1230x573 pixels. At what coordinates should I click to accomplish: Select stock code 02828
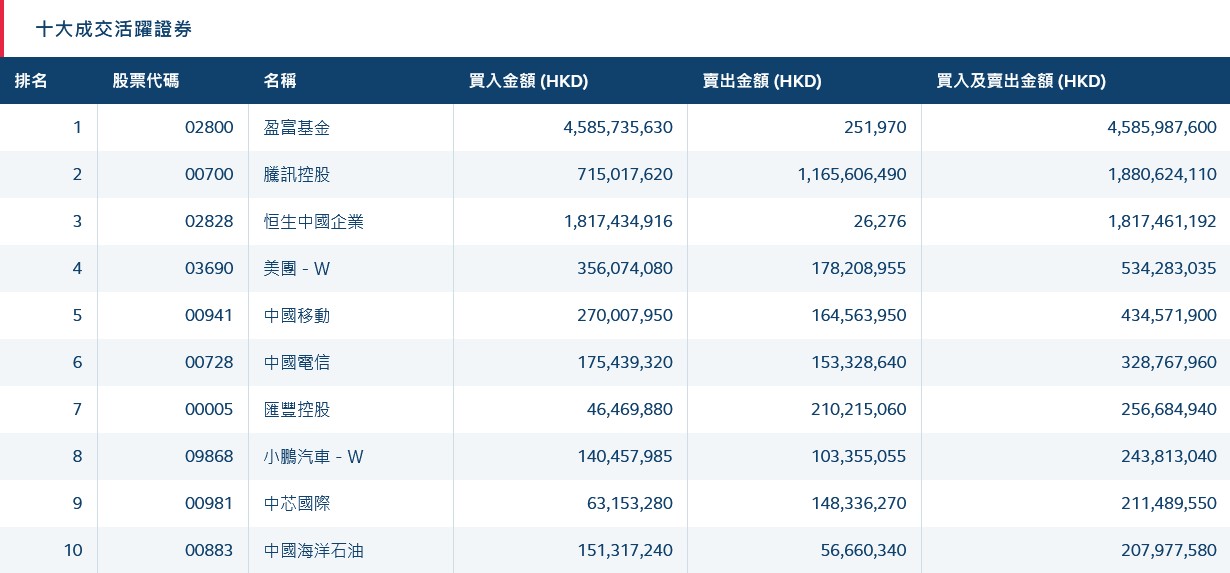pos(209,221)
